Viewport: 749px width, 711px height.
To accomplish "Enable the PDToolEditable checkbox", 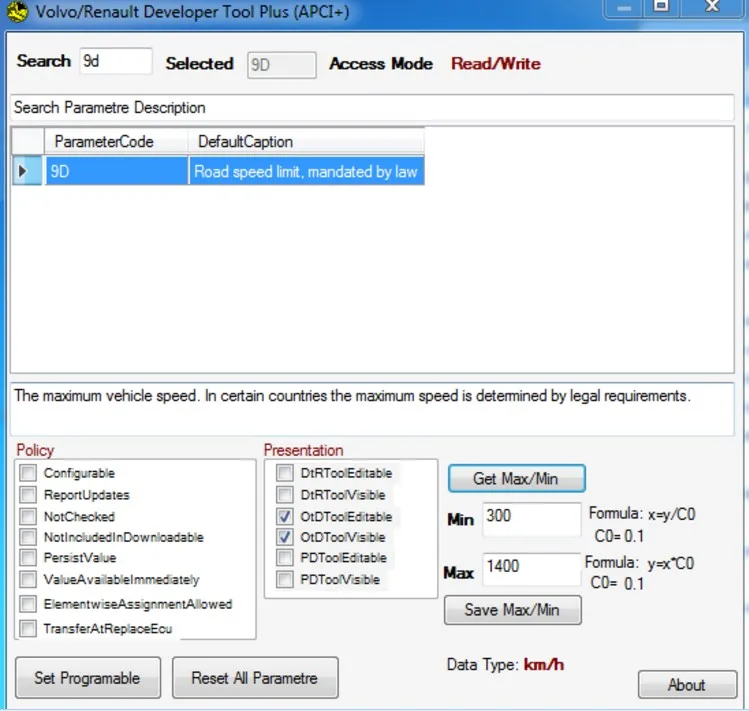I will click(x=285, y=558).
